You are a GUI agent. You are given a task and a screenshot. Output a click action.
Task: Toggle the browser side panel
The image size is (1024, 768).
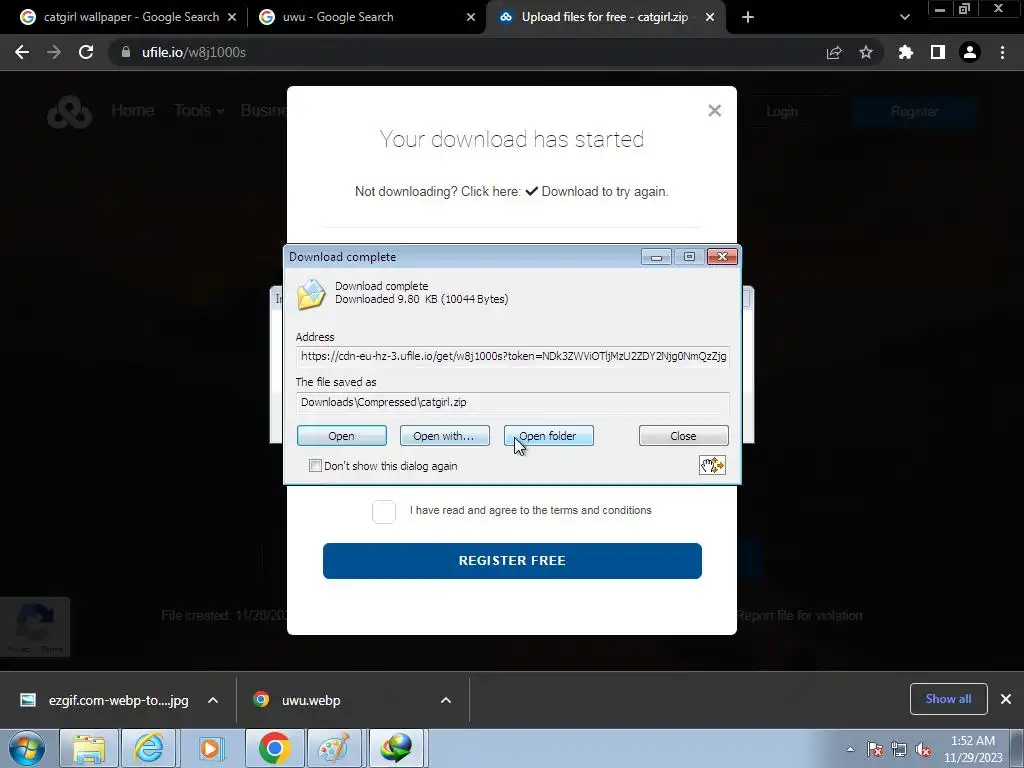[x=938, y=52]
